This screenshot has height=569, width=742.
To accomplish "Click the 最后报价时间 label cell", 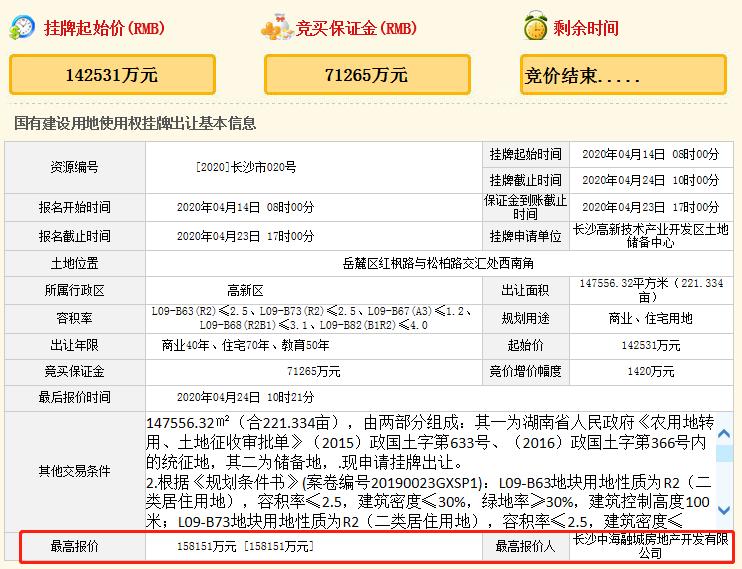I will [75, 397].
